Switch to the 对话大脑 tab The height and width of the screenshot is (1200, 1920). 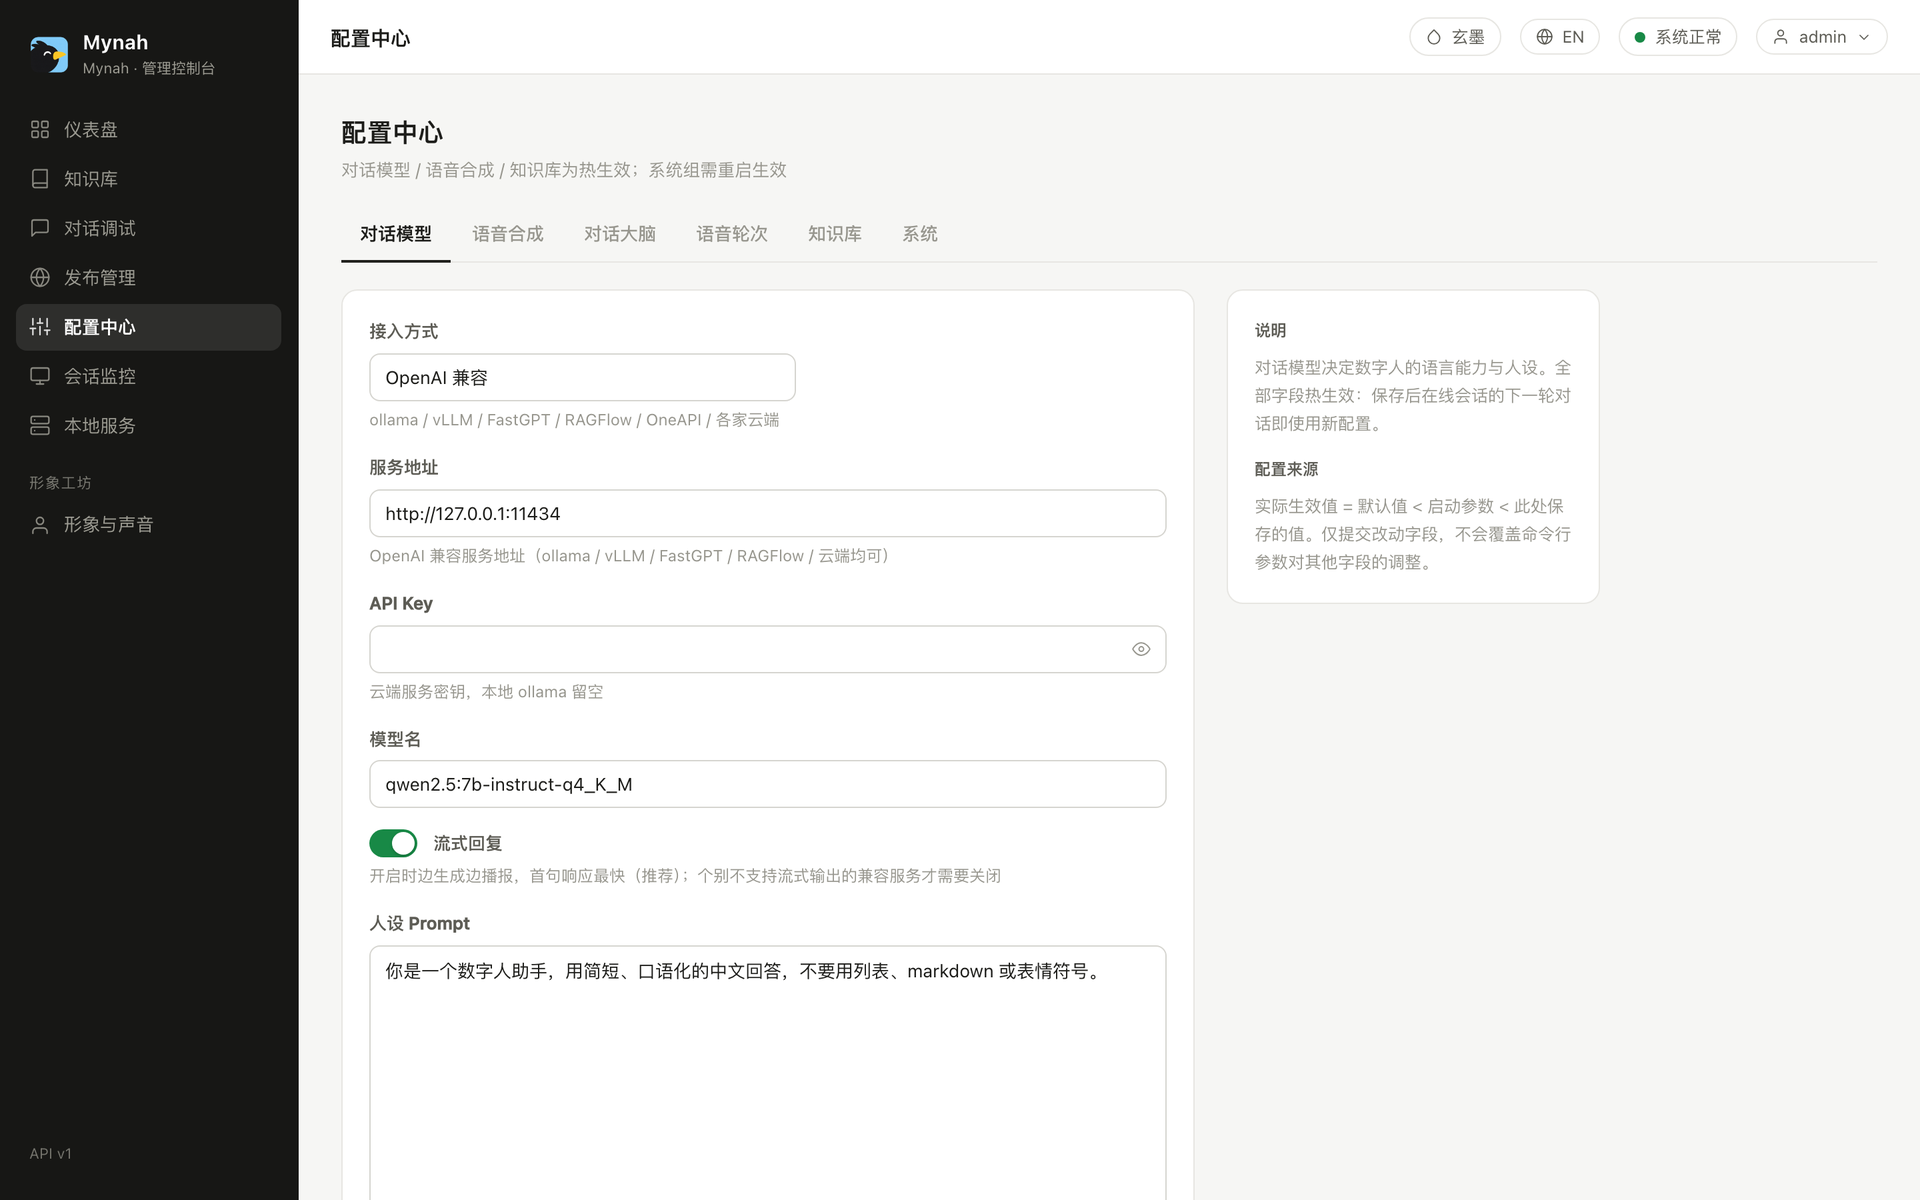coord(620,234)
